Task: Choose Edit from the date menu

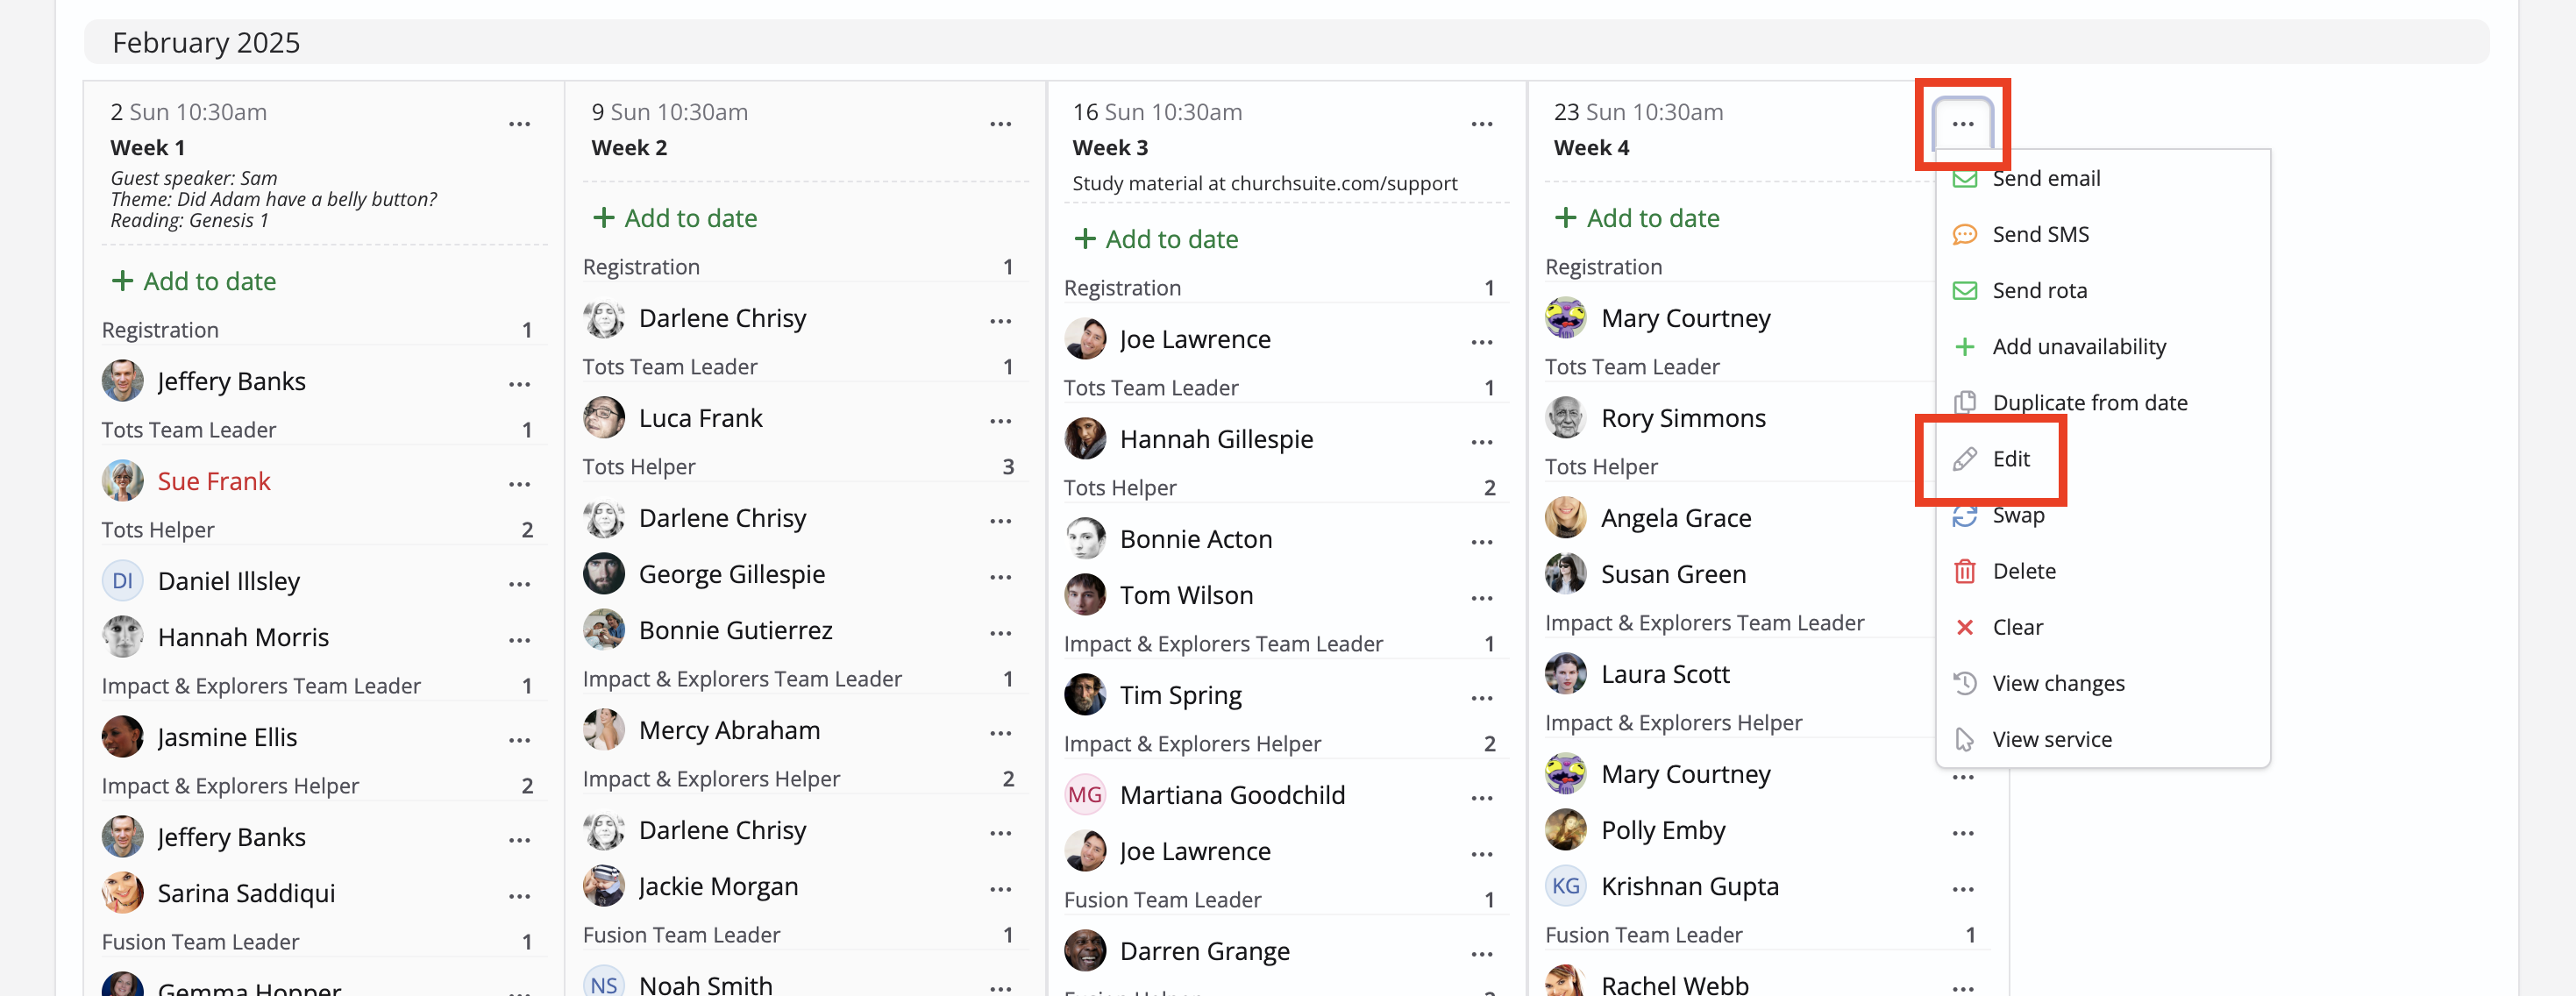Action: point(2010,459)
